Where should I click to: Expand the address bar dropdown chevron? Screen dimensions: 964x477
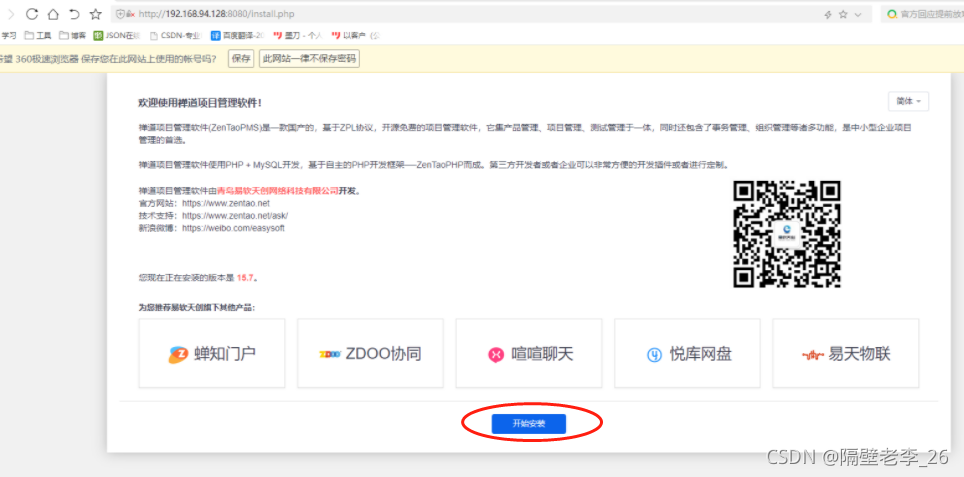tap(858, 14)
